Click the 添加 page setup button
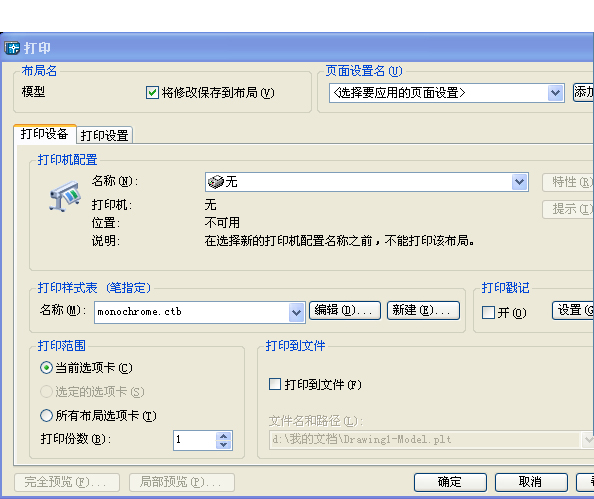The height and width of the screenshot is (499, 594). [x=583, y=92]
